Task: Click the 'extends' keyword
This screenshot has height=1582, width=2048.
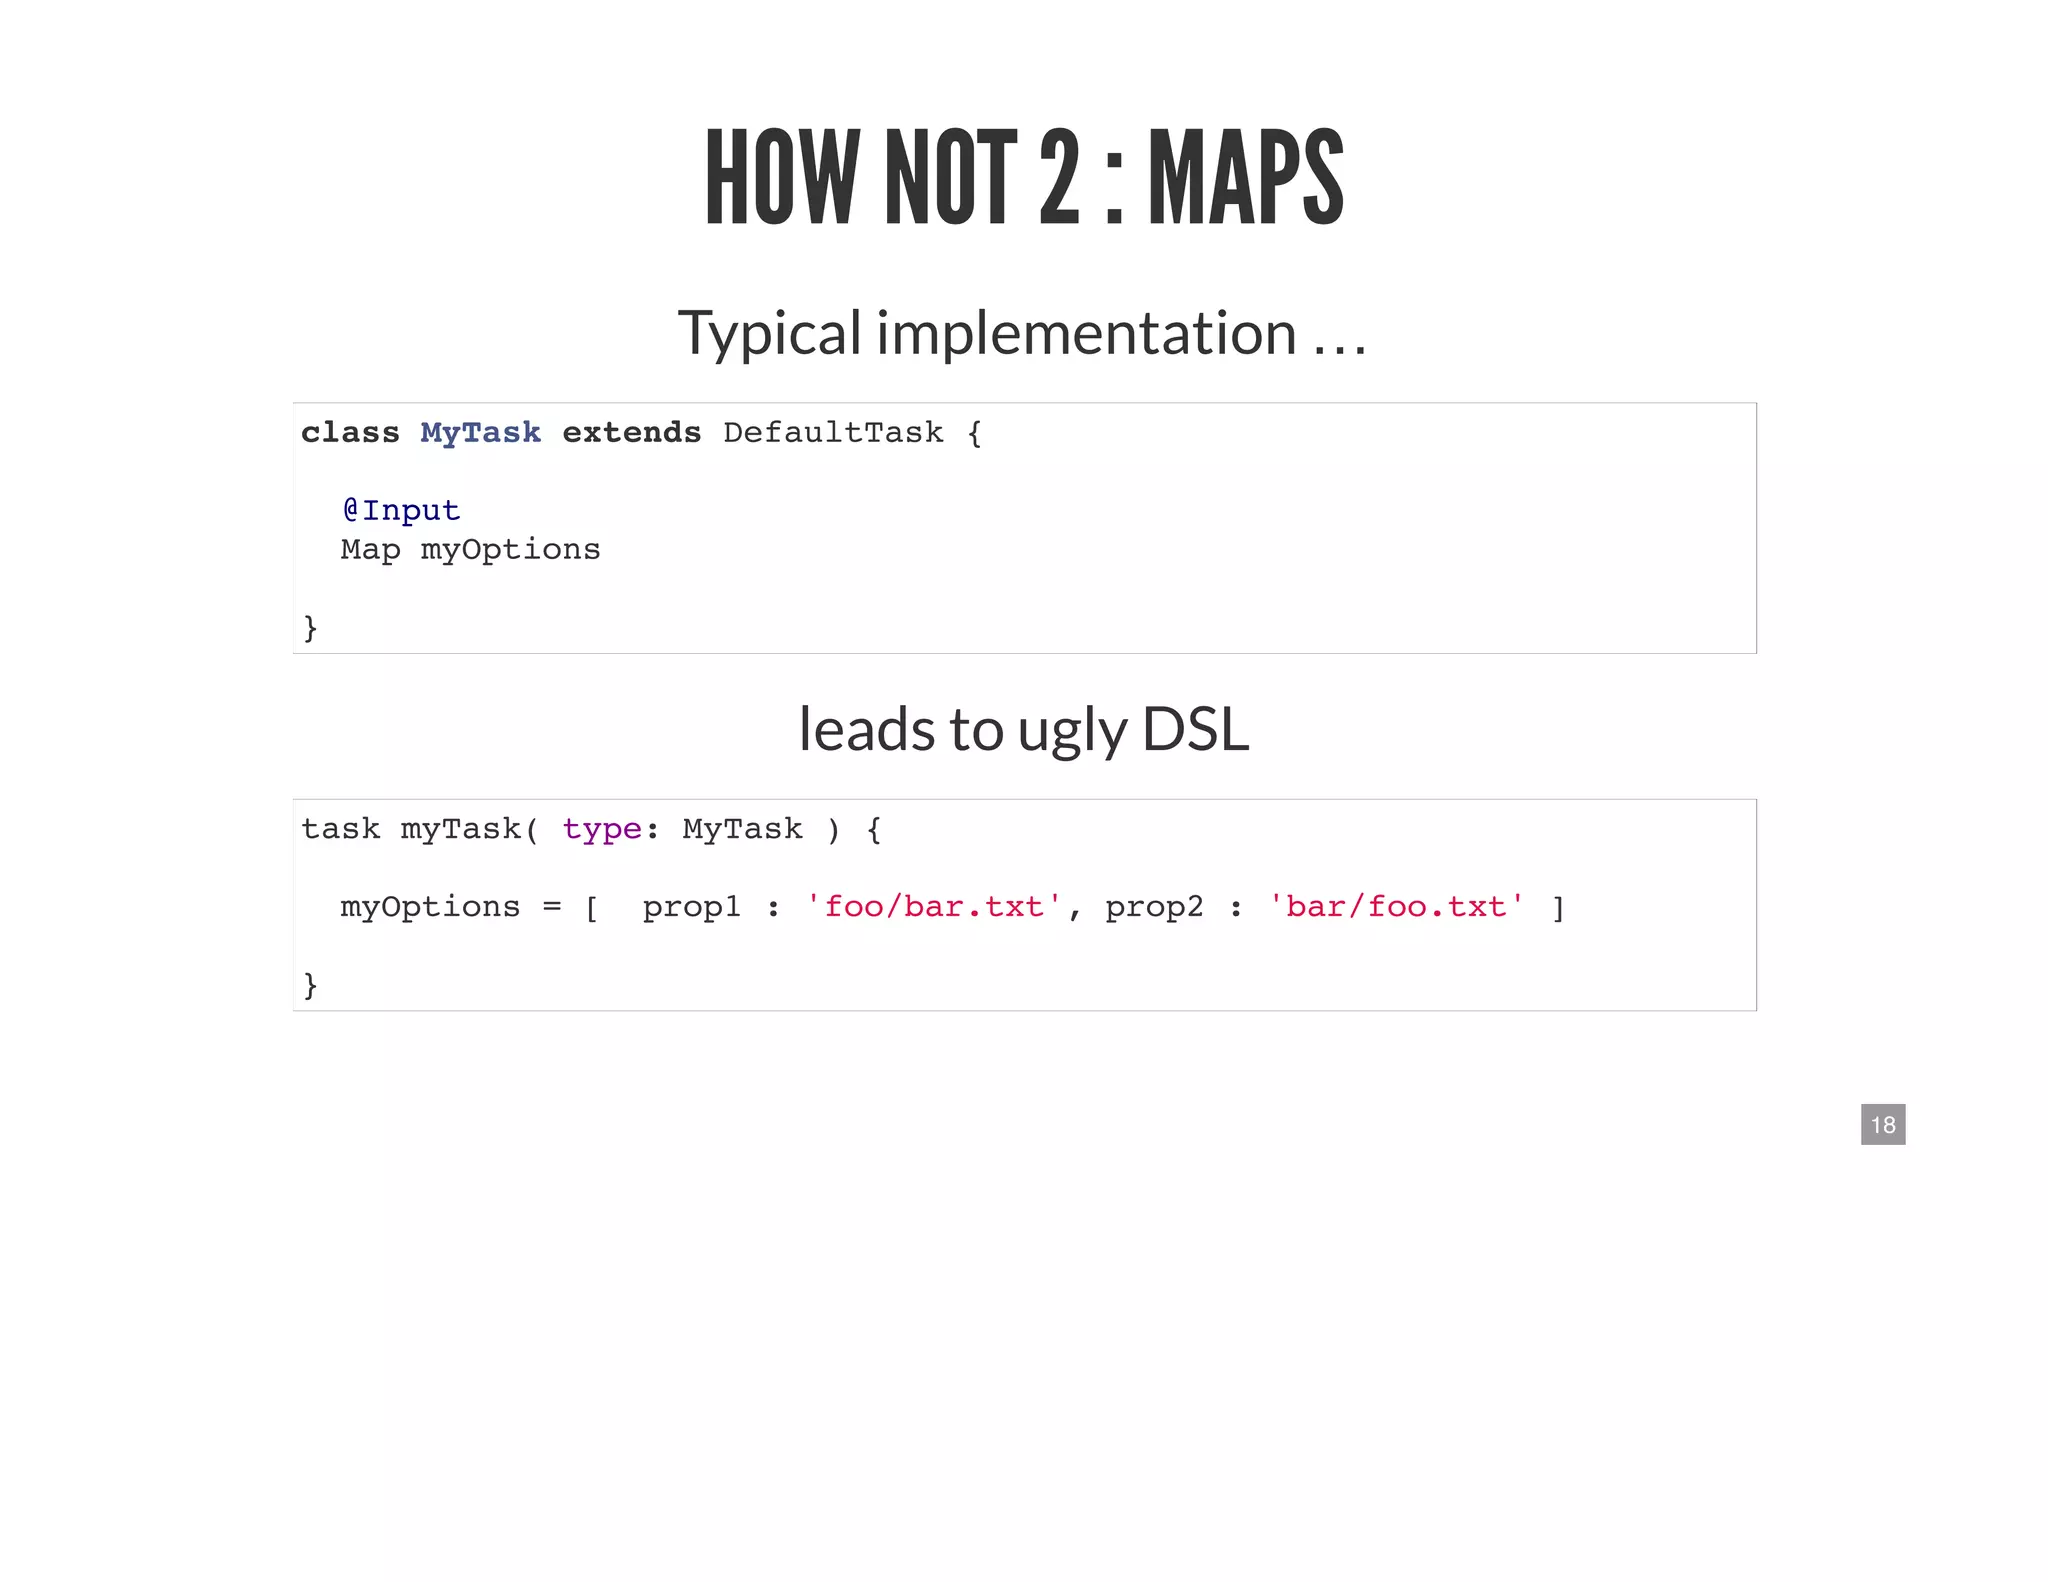Action: [x=632, y=432]
